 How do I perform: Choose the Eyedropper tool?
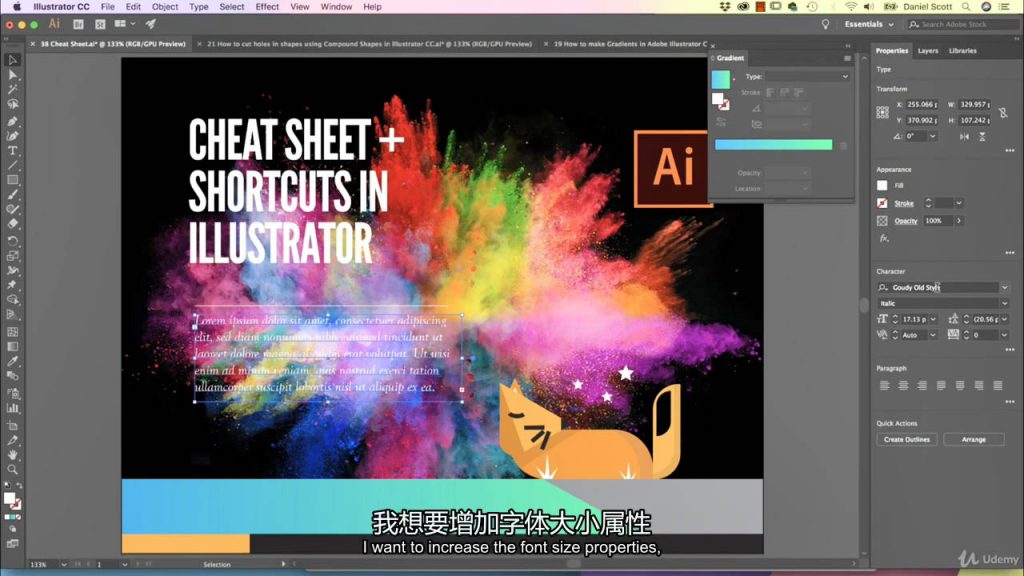point(12,361)
